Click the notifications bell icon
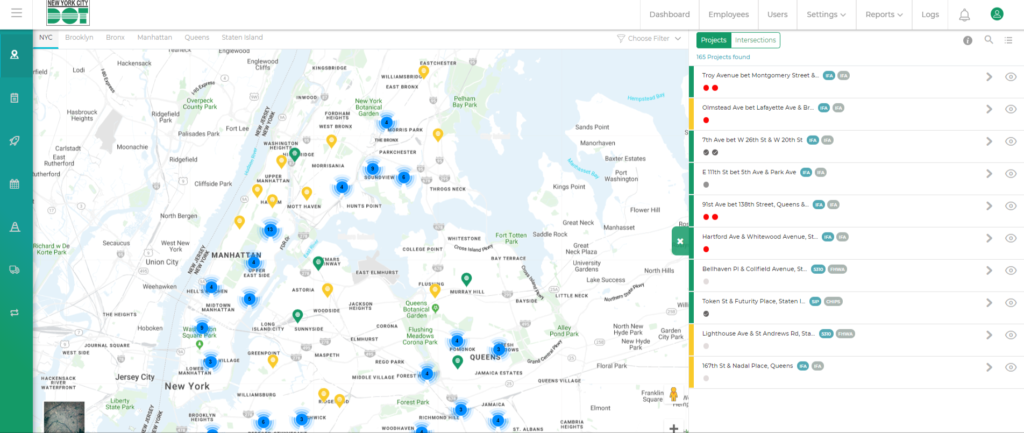 coord(964,15)
